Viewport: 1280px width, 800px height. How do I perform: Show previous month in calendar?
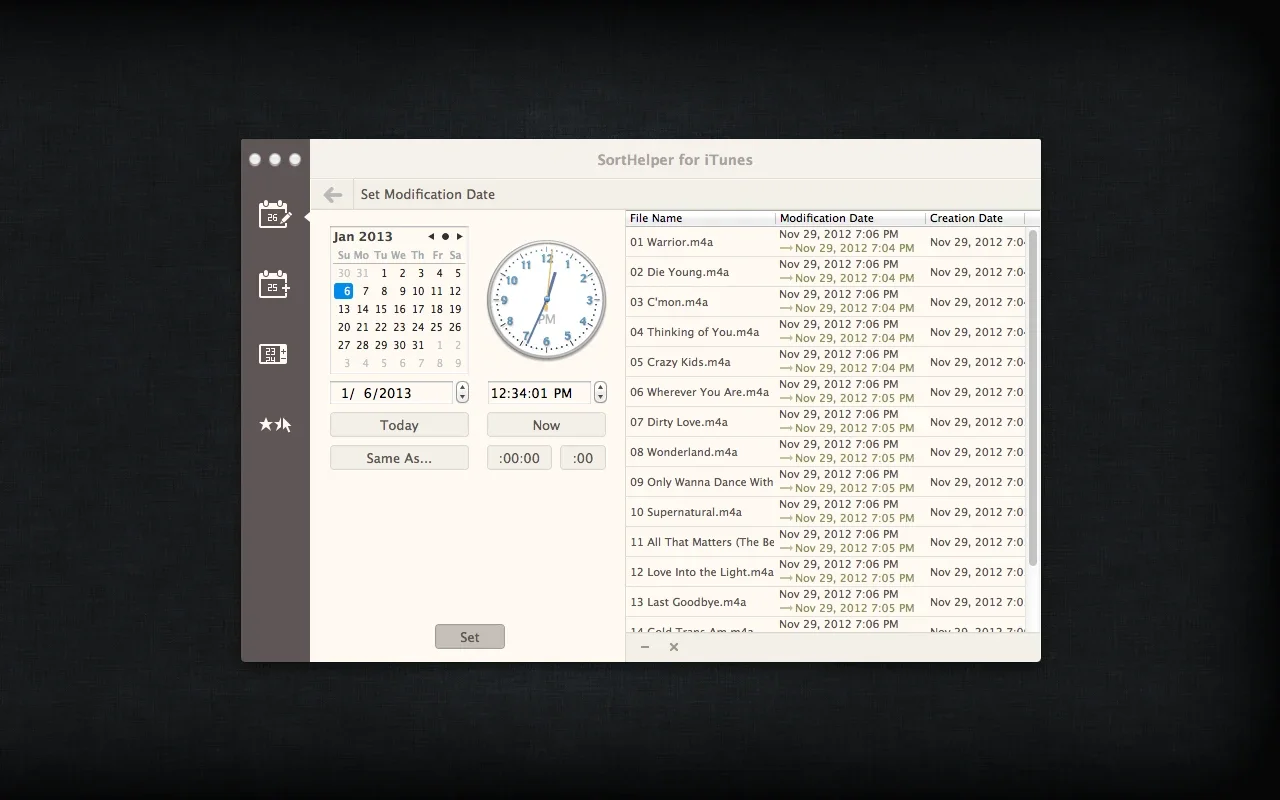[431, 237]
